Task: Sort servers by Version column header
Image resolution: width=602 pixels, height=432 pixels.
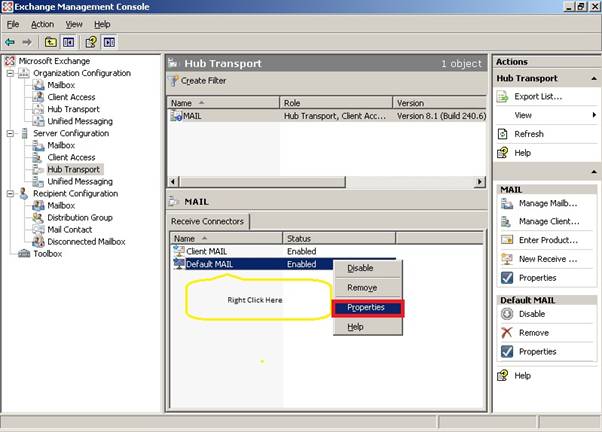Action: tap(440, 103)
